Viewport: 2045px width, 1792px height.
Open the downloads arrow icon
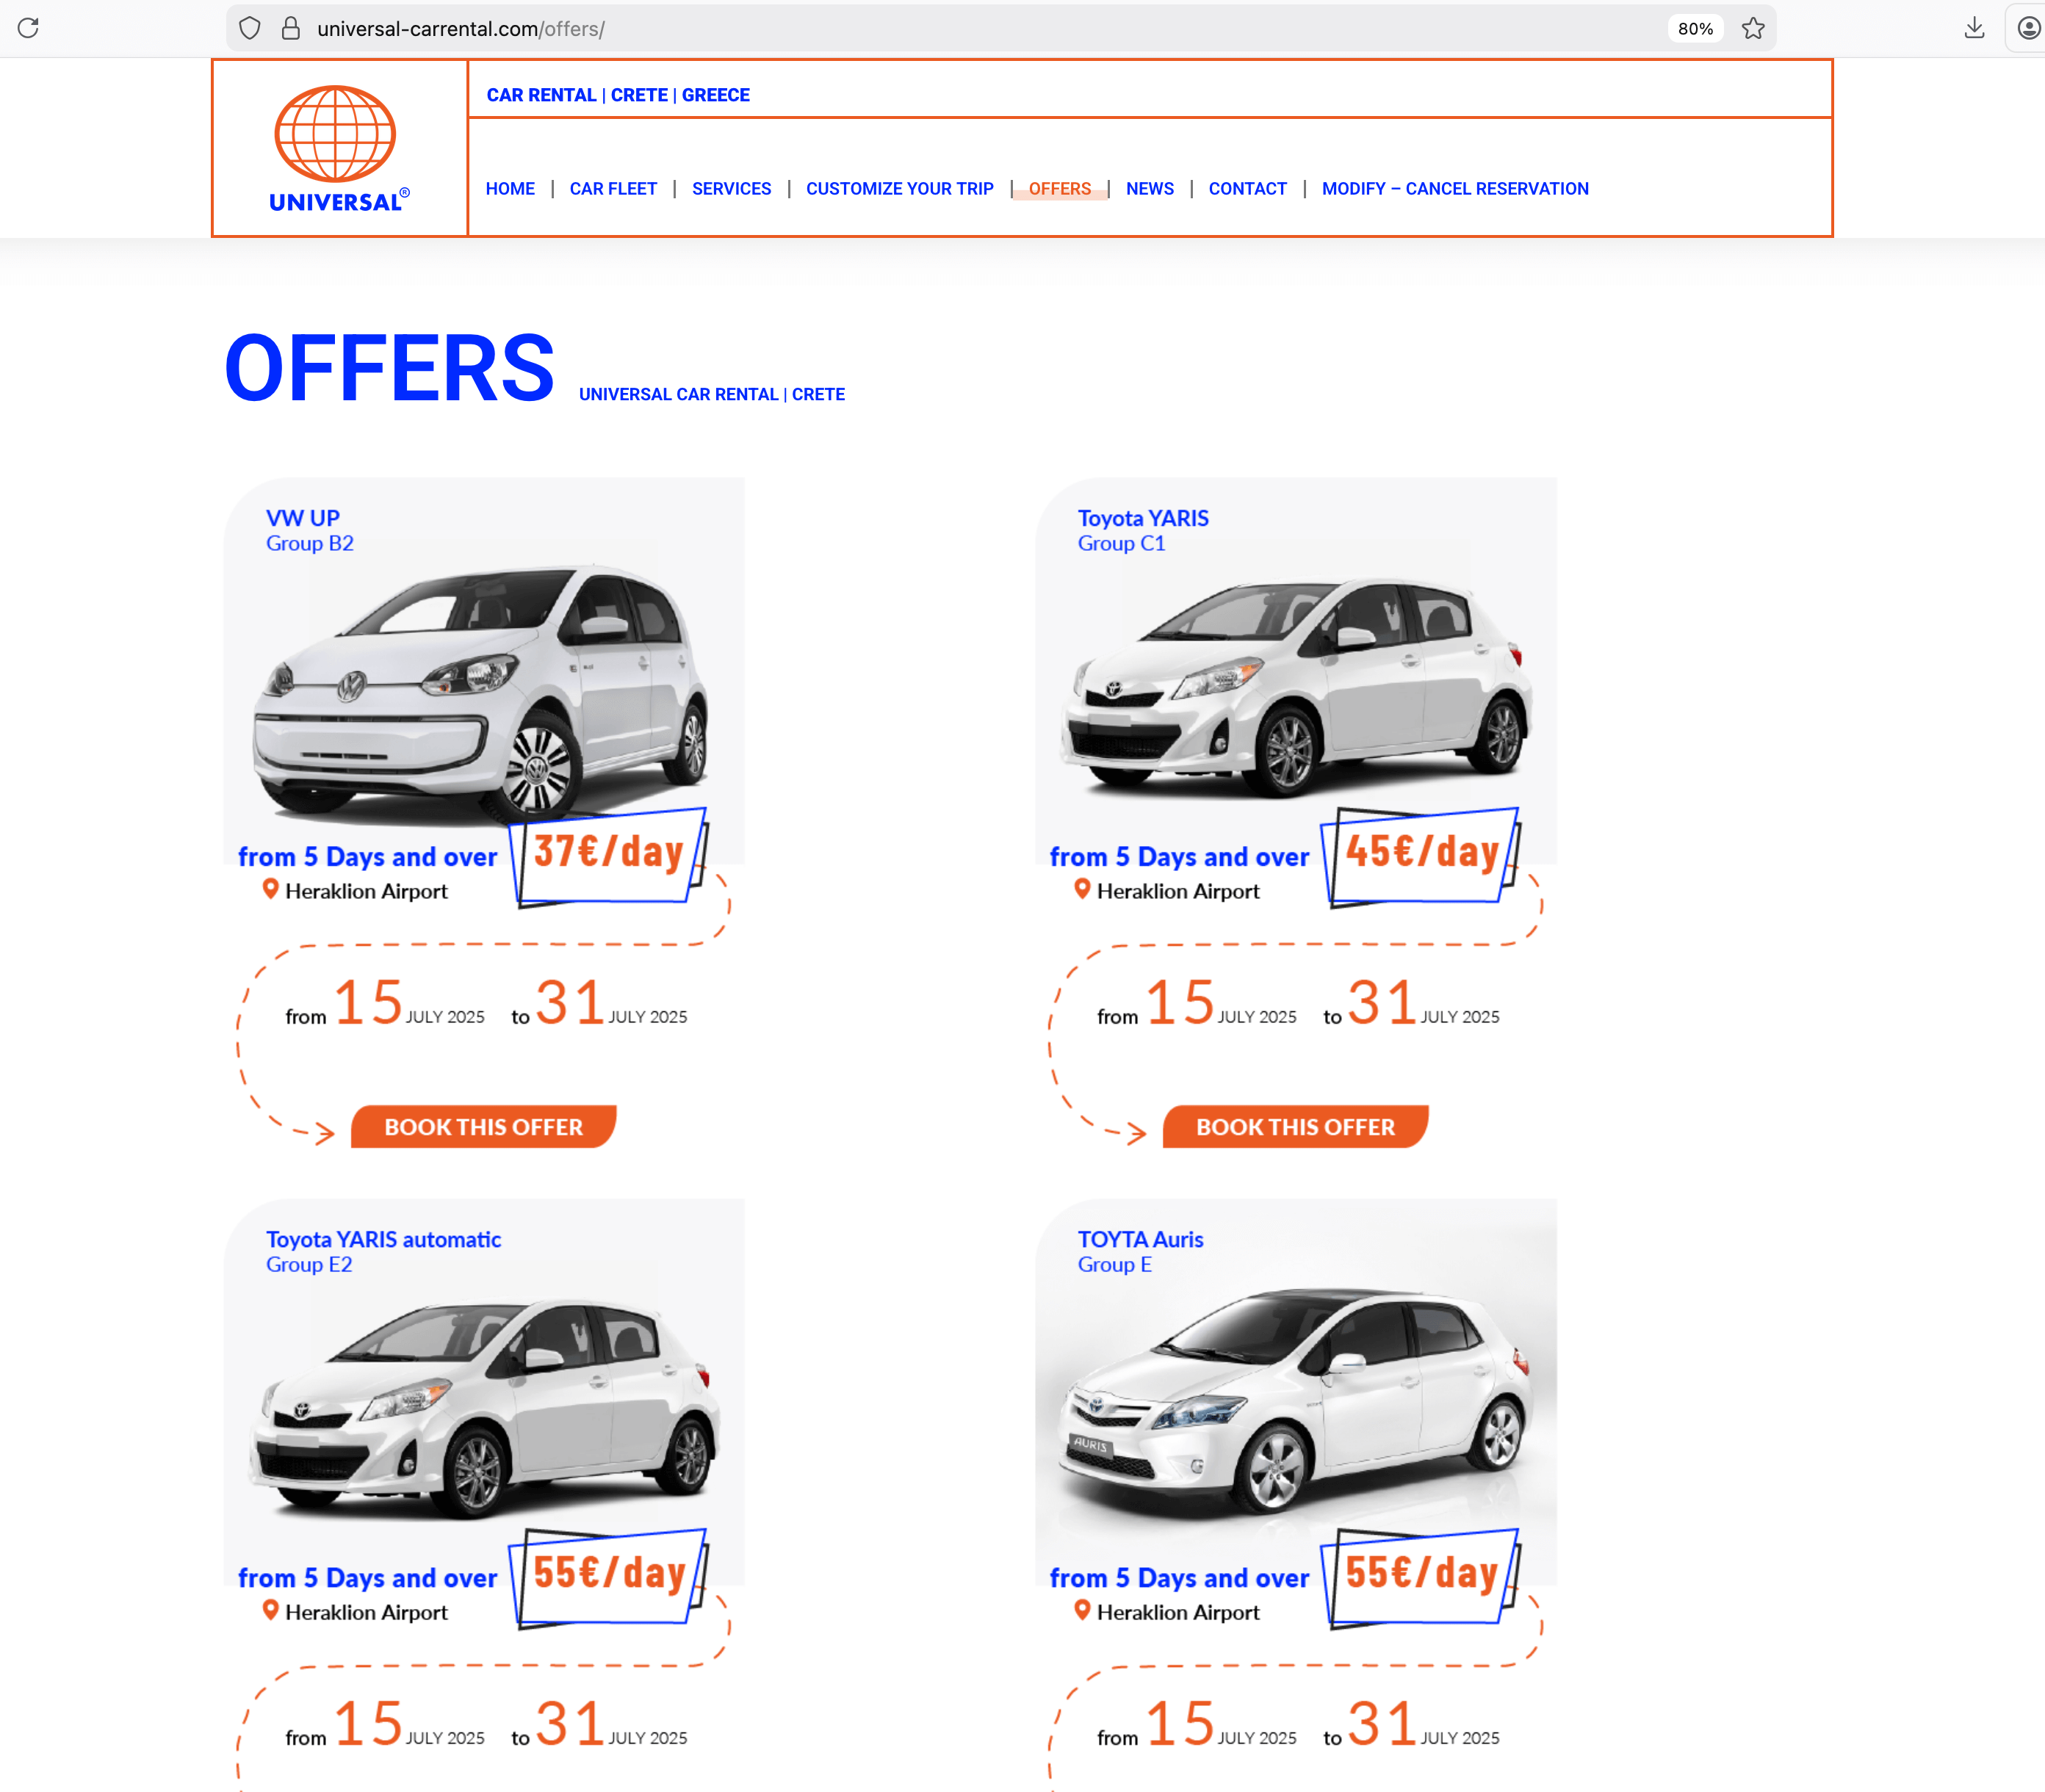1974,28
